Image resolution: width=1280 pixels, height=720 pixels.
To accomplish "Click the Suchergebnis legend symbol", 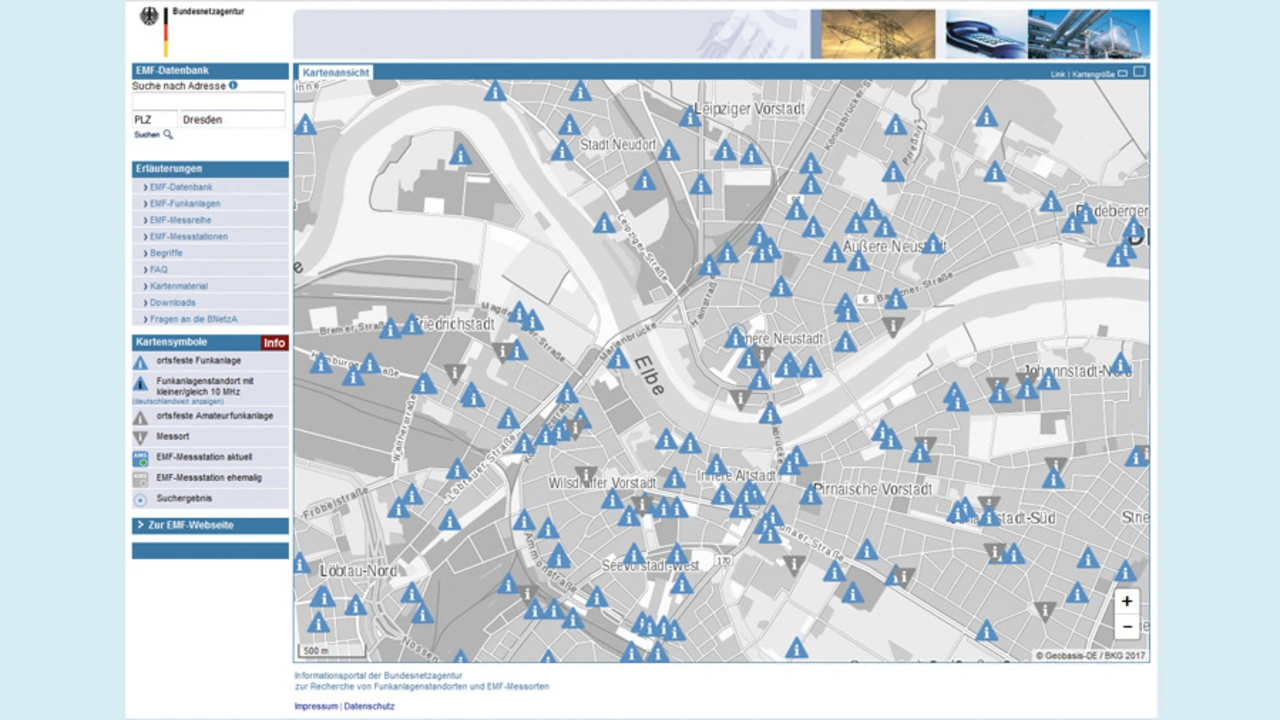I will click(140, 500).
